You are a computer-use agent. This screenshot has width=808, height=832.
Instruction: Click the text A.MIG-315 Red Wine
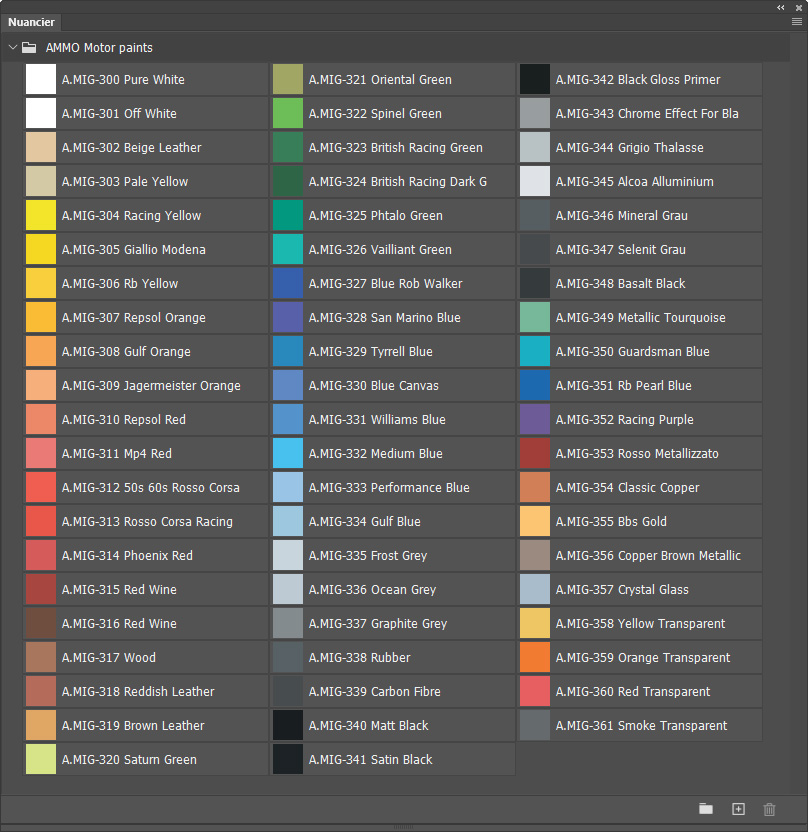click(x=119, y=590)
